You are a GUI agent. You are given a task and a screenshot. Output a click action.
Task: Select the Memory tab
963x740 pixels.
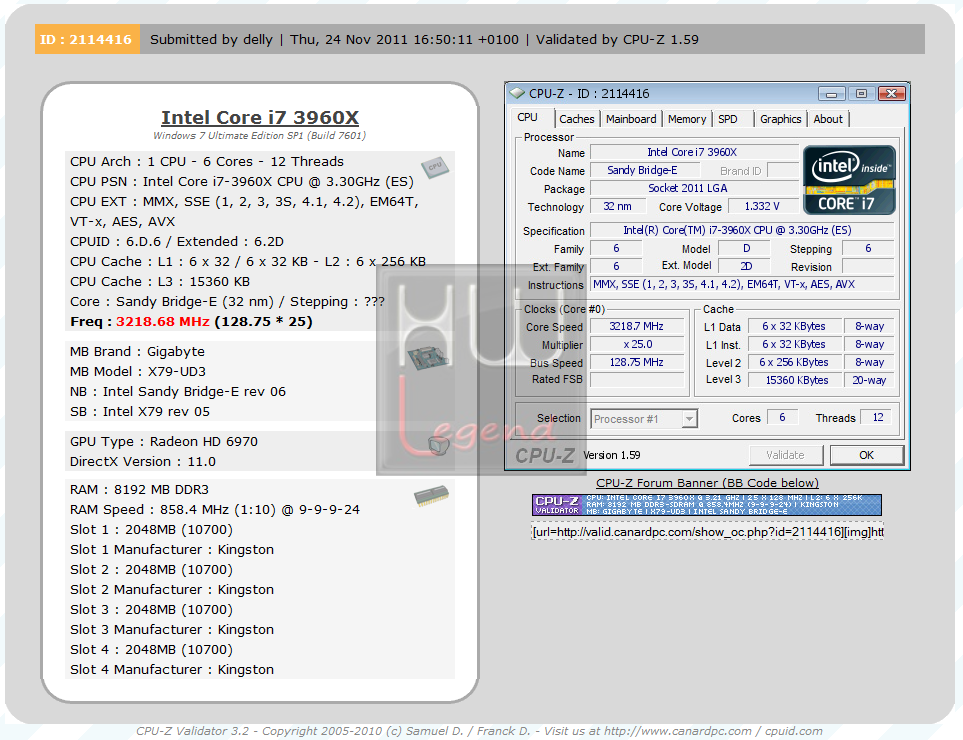coord(687,119)
